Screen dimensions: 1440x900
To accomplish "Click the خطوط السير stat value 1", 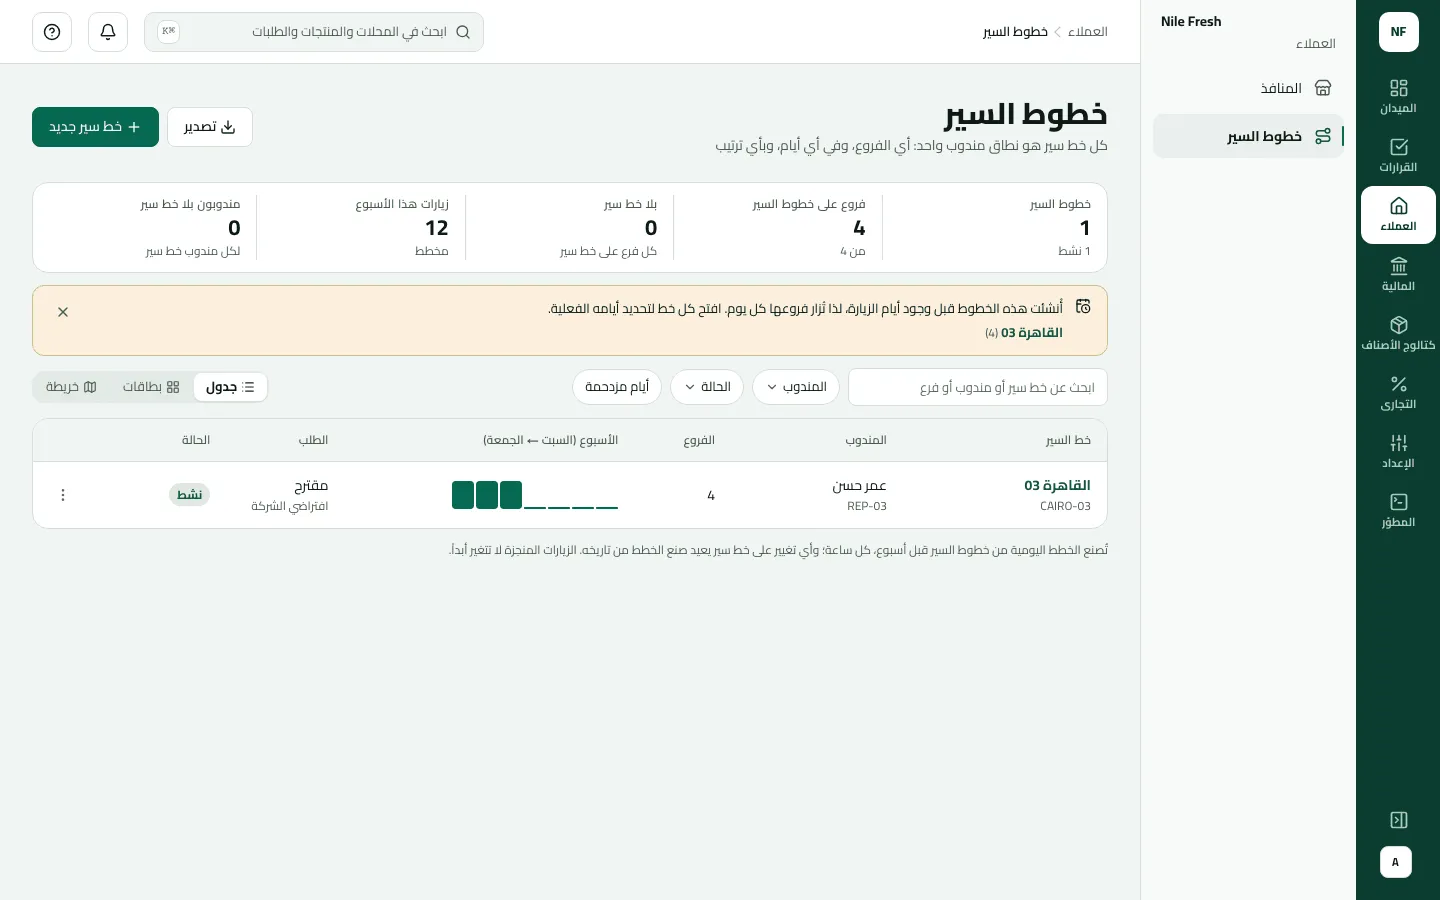I will click(1085, 228).
